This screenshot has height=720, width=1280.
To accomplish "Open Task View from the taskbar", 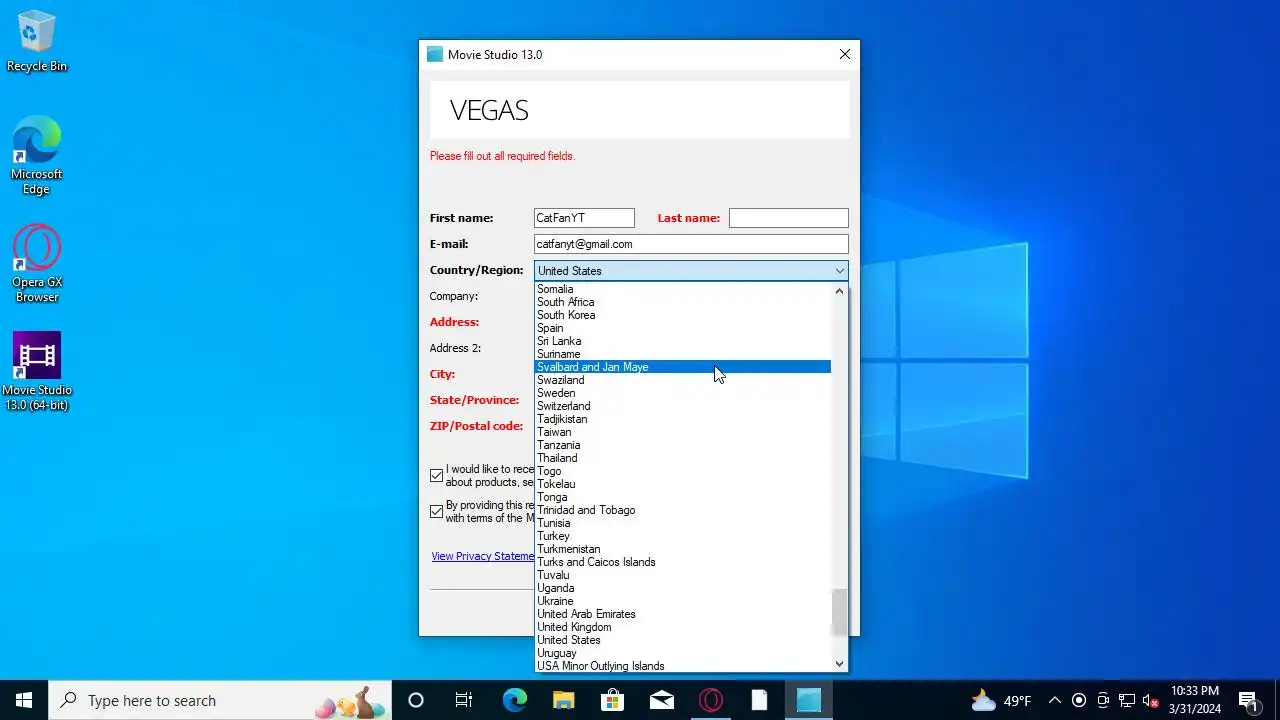I will pos(464,700).
